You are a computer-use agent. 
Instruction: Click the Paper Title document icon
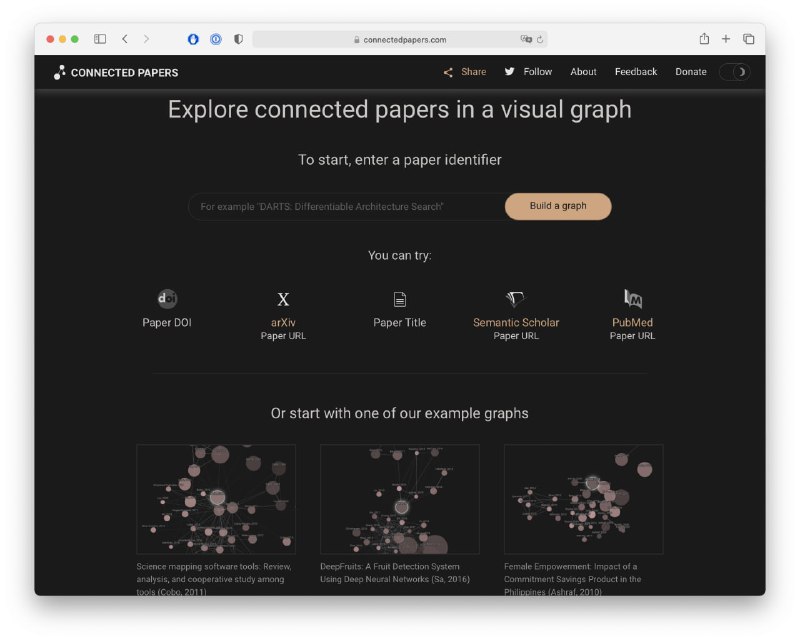(400, 300)
